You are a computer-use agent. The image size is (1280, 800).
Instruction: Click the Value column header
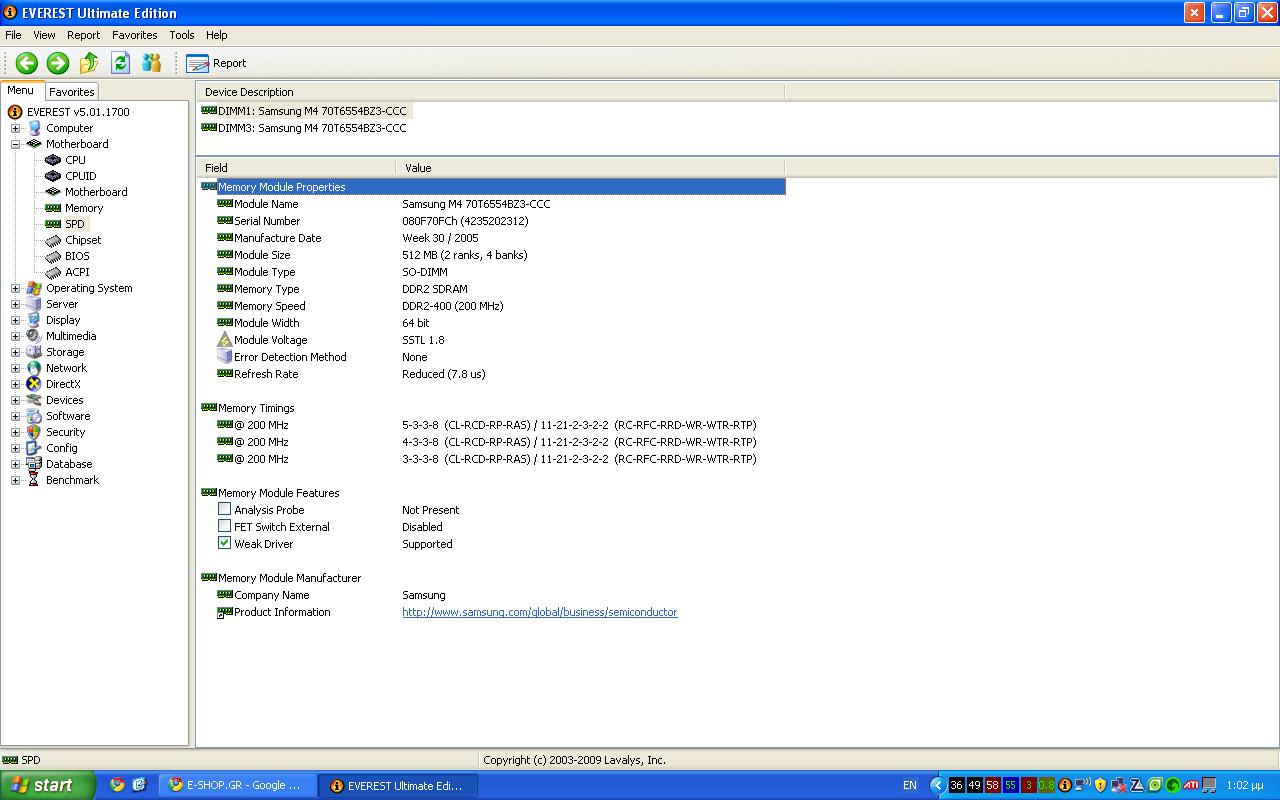(590, 168)
